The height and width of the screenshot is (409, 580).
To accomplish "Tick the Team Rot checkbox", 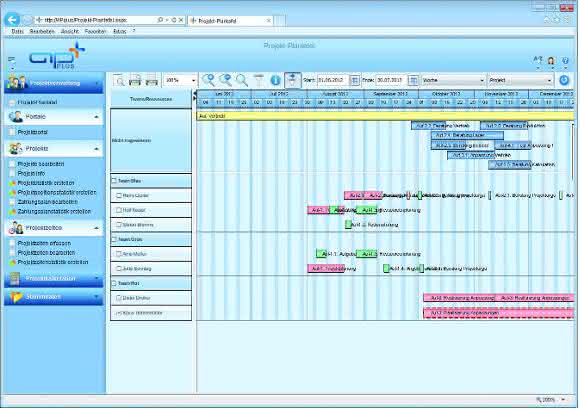I will click(114, 283).
